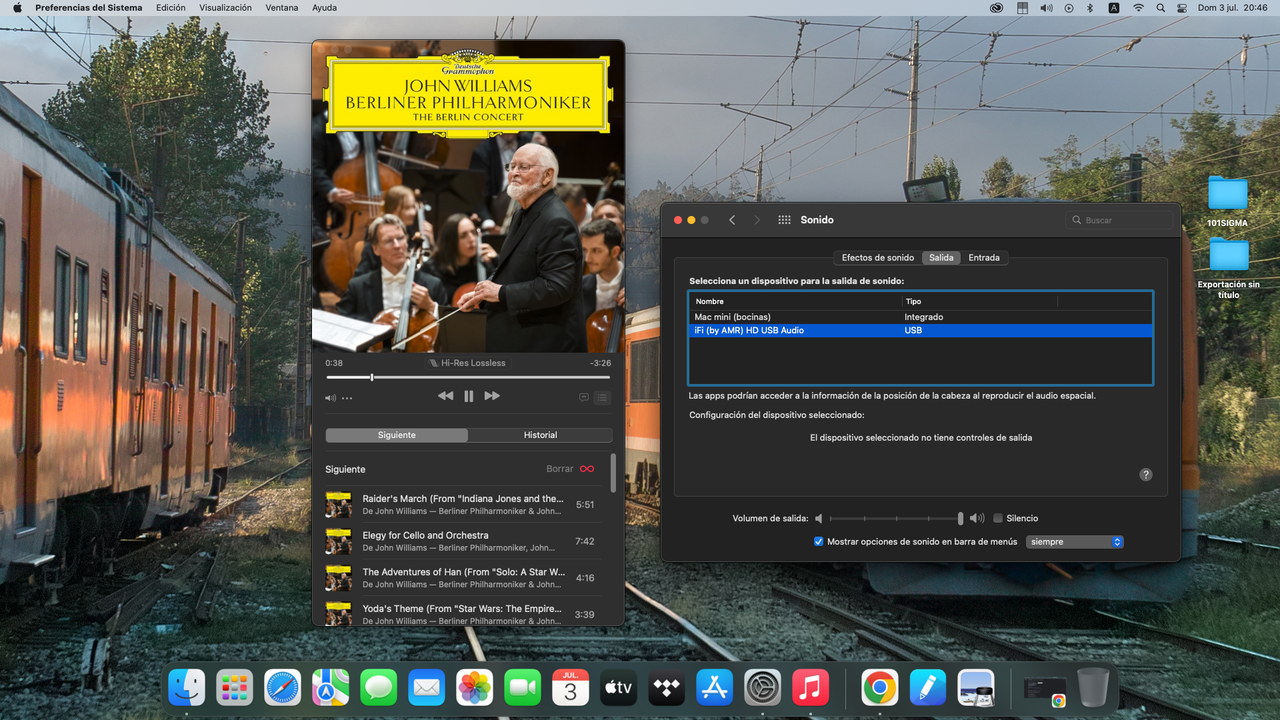
Task: Uncheck Mostrar opciones de sonido en barra de menús
Action: click(x=819, y=541)
